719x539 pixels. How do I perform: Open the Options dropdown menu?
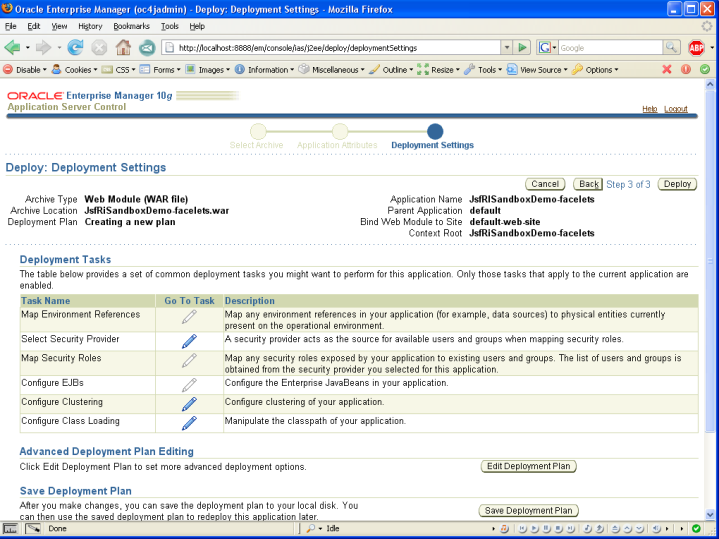(595, 69)
